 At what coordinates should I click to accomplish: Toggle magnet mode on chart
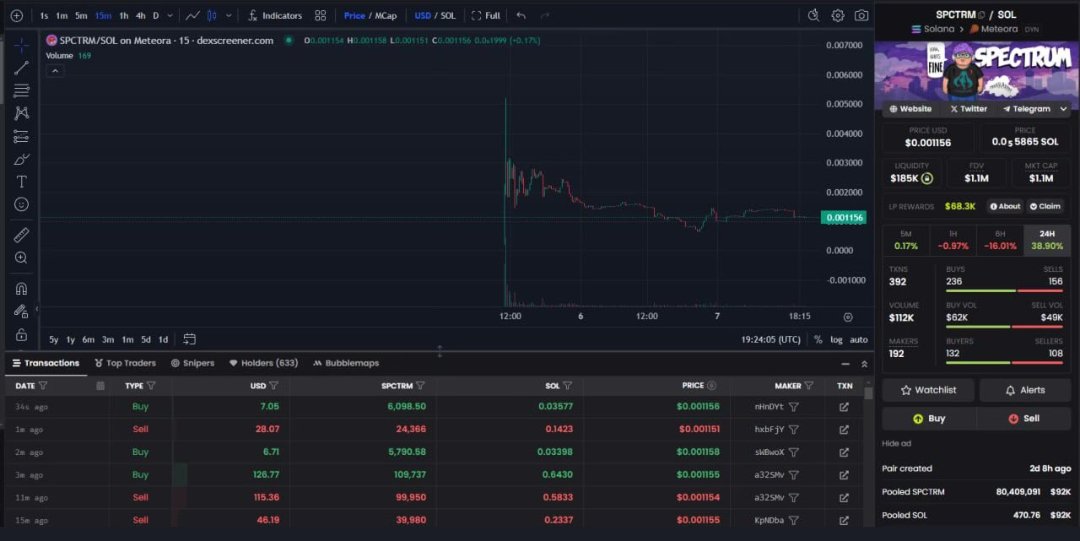[x=21, y=289]
